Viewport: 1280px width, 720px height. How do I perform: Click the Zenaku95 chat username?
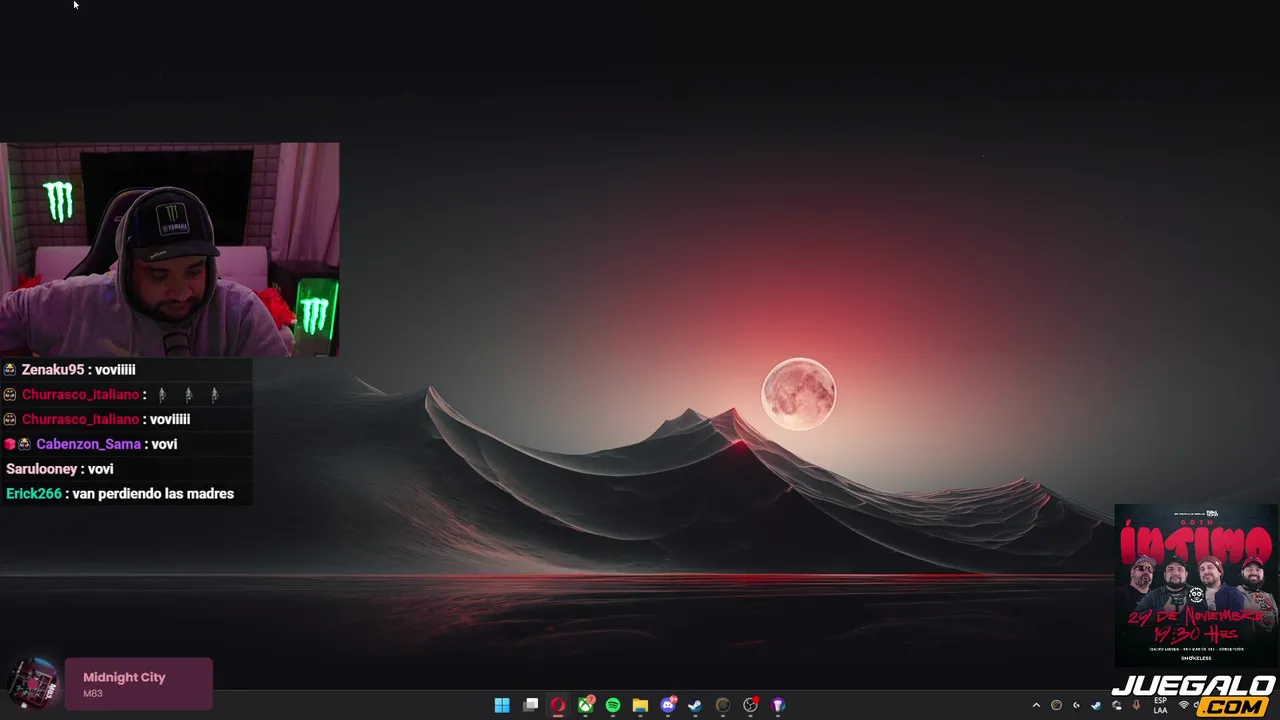pos(53,370)
